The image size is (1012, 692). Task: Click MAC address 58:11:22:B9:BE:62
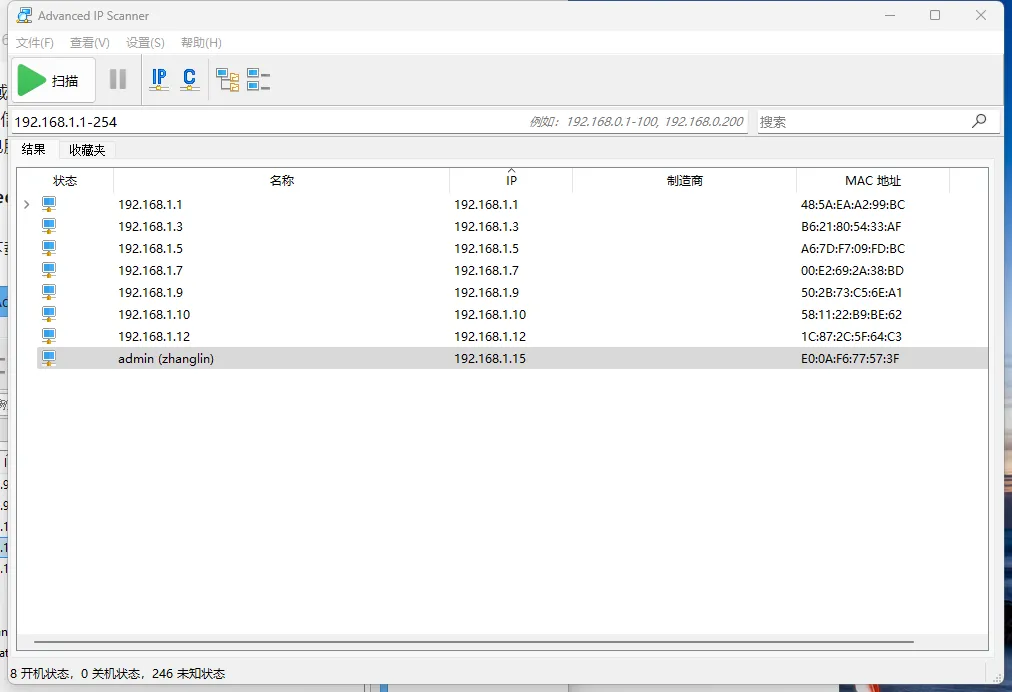pos(851,314)
